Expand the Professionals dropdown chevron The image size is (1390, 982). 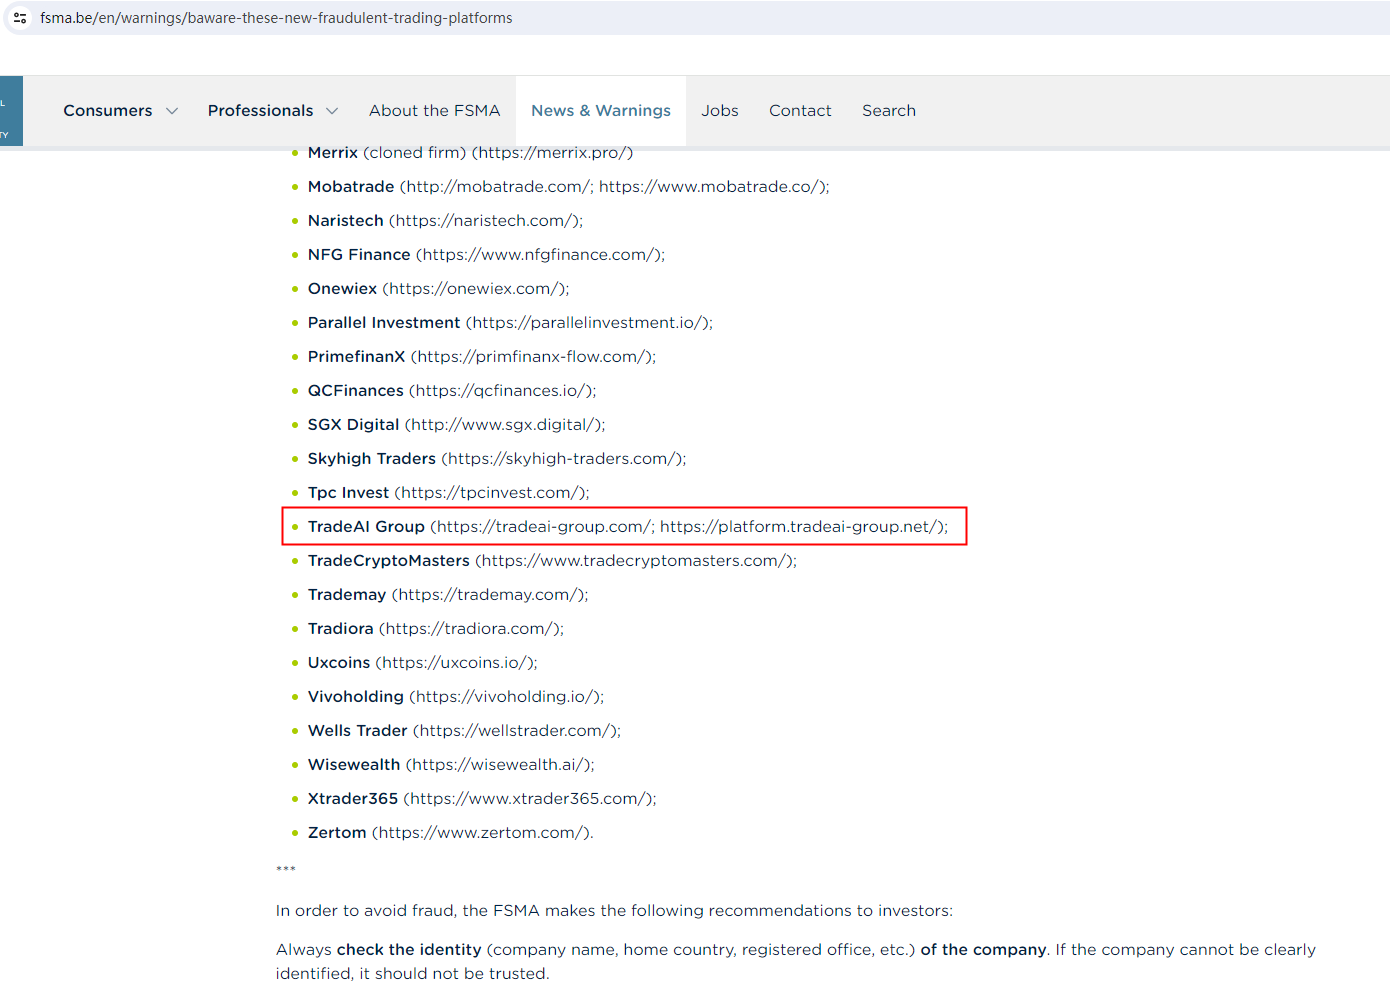[332, 111]
